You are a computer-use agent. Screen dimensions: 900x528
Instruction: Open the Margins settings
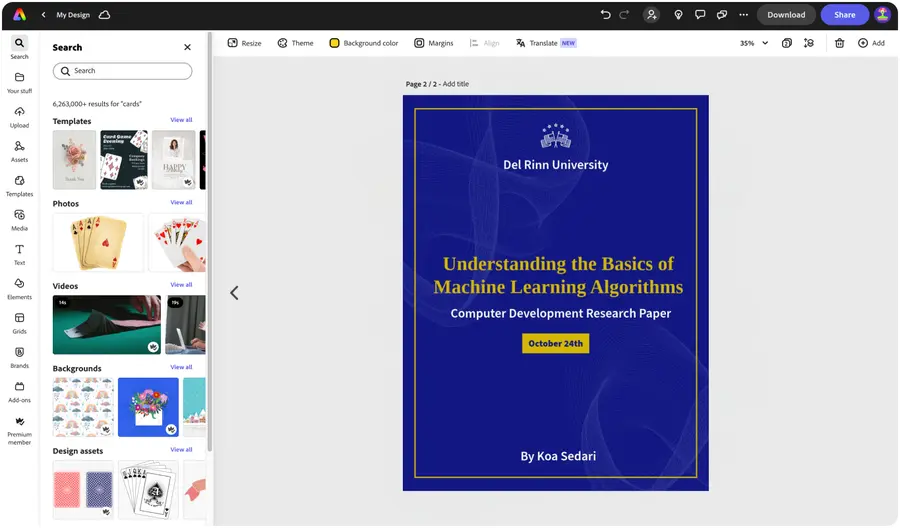[434, 43]
